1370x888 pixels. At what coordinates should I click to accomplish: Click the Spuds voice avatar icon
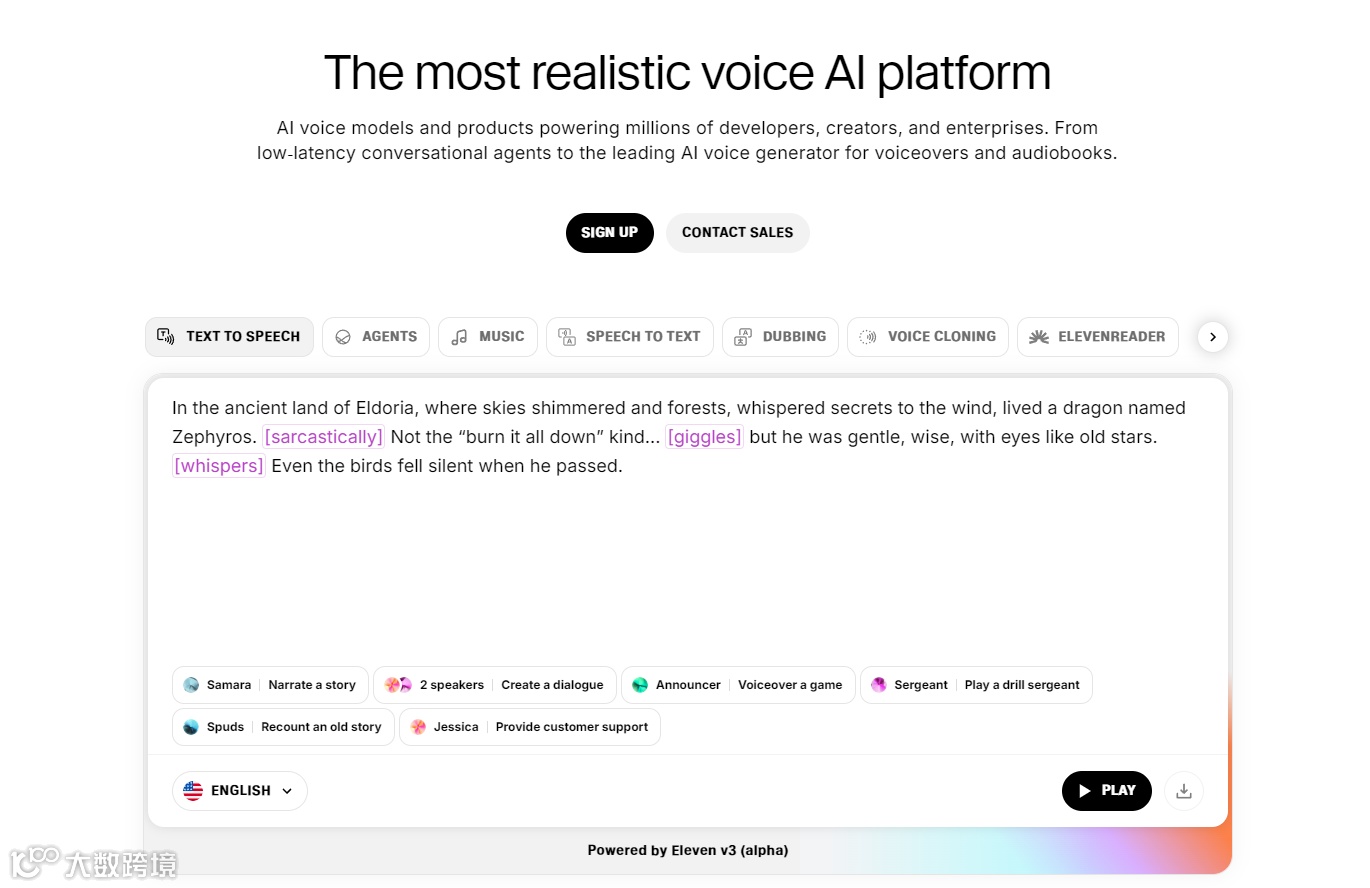[x=191, y=727]
